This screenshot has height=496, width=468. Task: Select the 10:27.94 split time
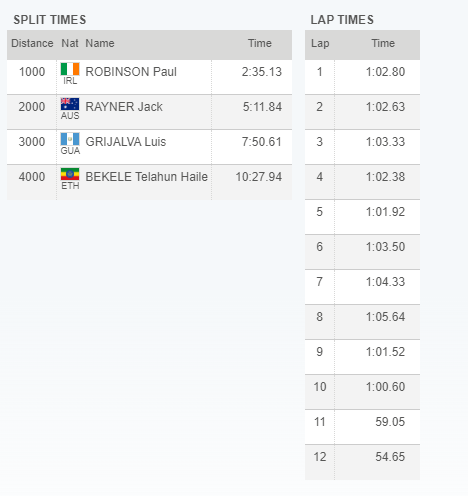coord(259,177)
